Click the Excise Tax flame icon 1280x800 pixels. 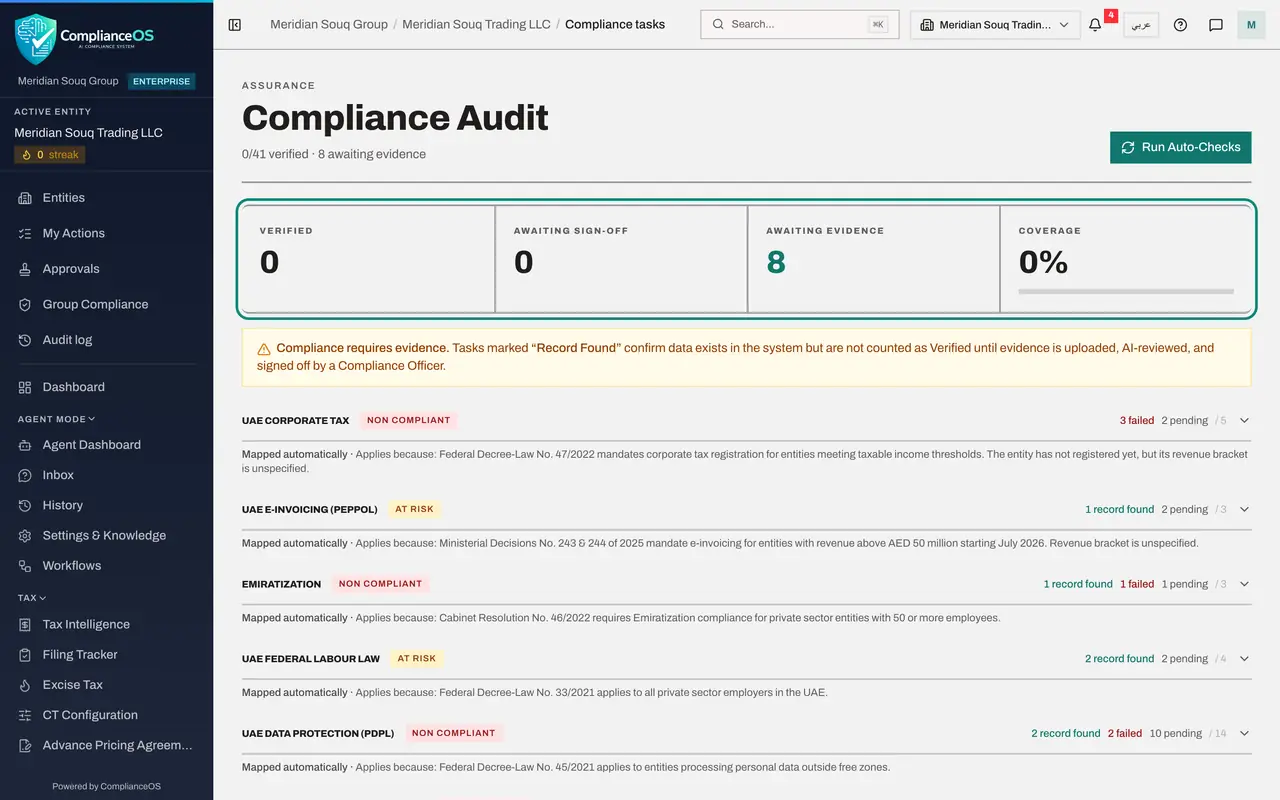tap(25, 685)
